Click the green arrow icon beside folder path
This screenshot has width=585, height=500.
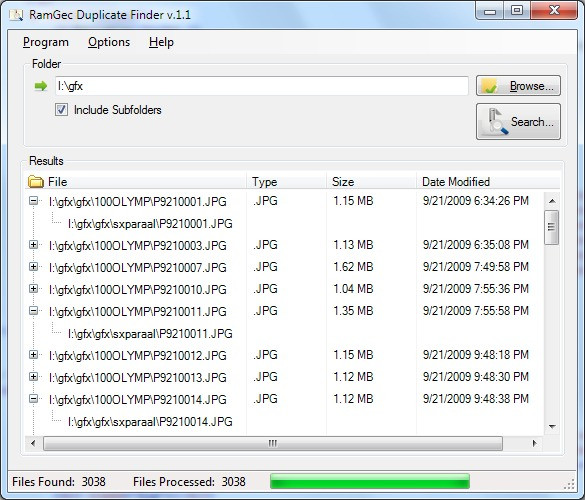click(x=41, y=86)
